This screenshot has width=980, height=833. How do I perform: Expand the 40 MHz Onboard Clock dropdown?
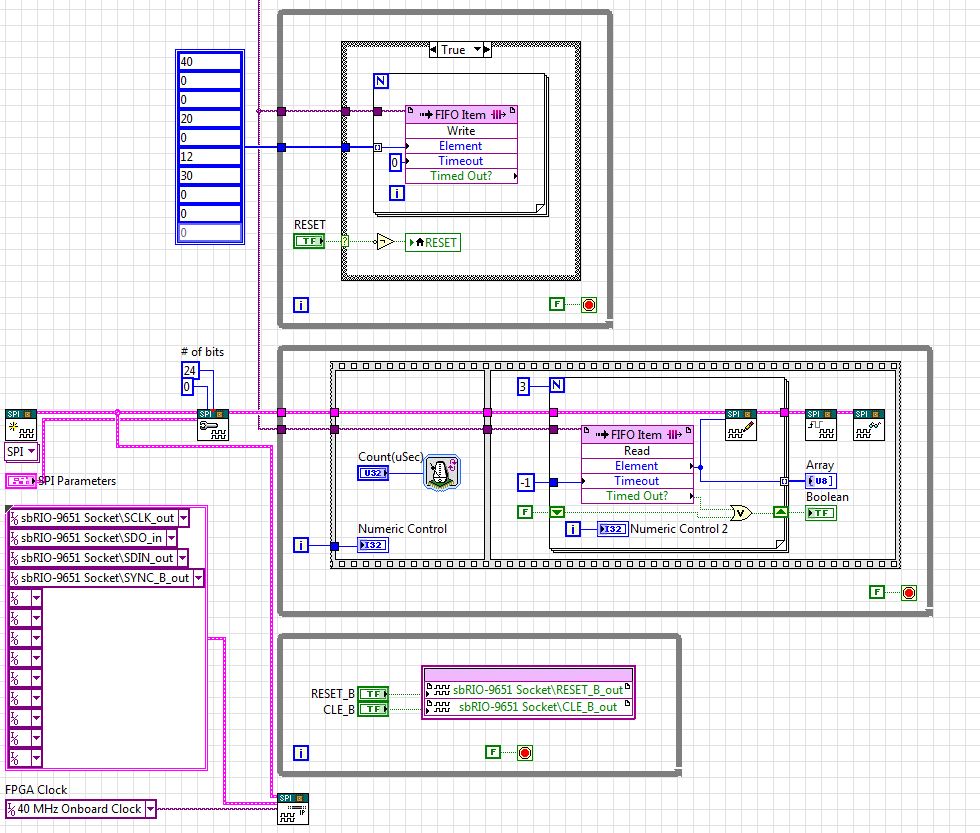pos(150,808)
